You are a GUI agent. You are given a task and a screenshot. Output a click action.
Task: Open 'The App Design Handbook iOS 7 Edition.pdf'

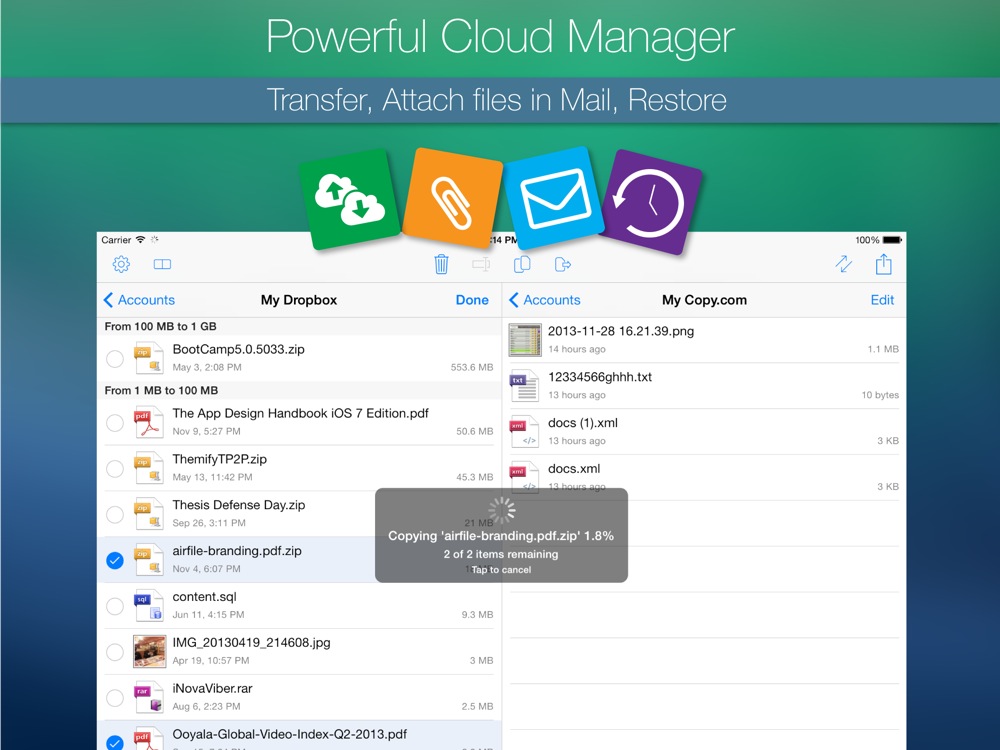pos(300,413)
